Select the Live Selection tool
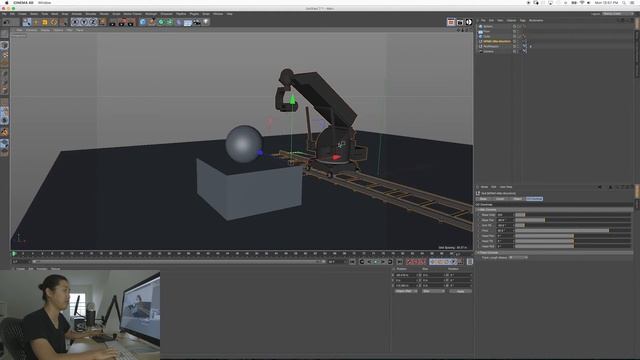 point(27,22)
